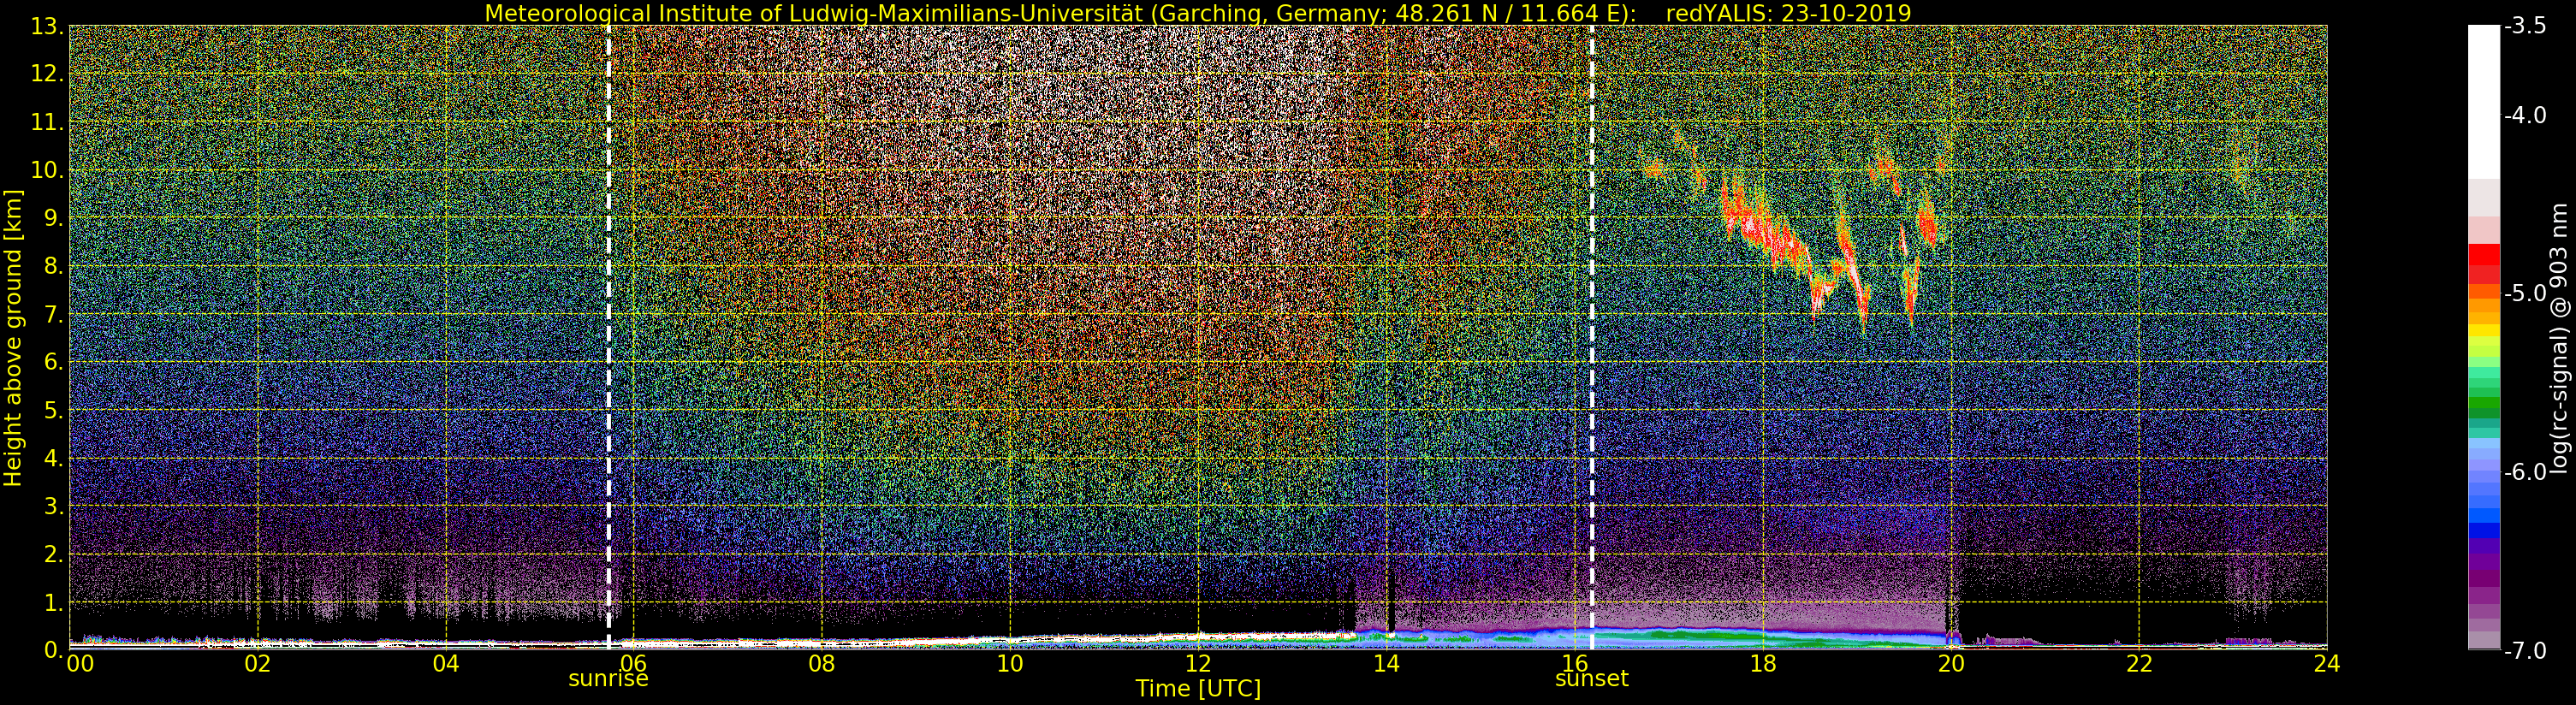This screenshot has height=705, width=2576.
Task: Click the height tick label 13
Action: (x=48, y=26)
